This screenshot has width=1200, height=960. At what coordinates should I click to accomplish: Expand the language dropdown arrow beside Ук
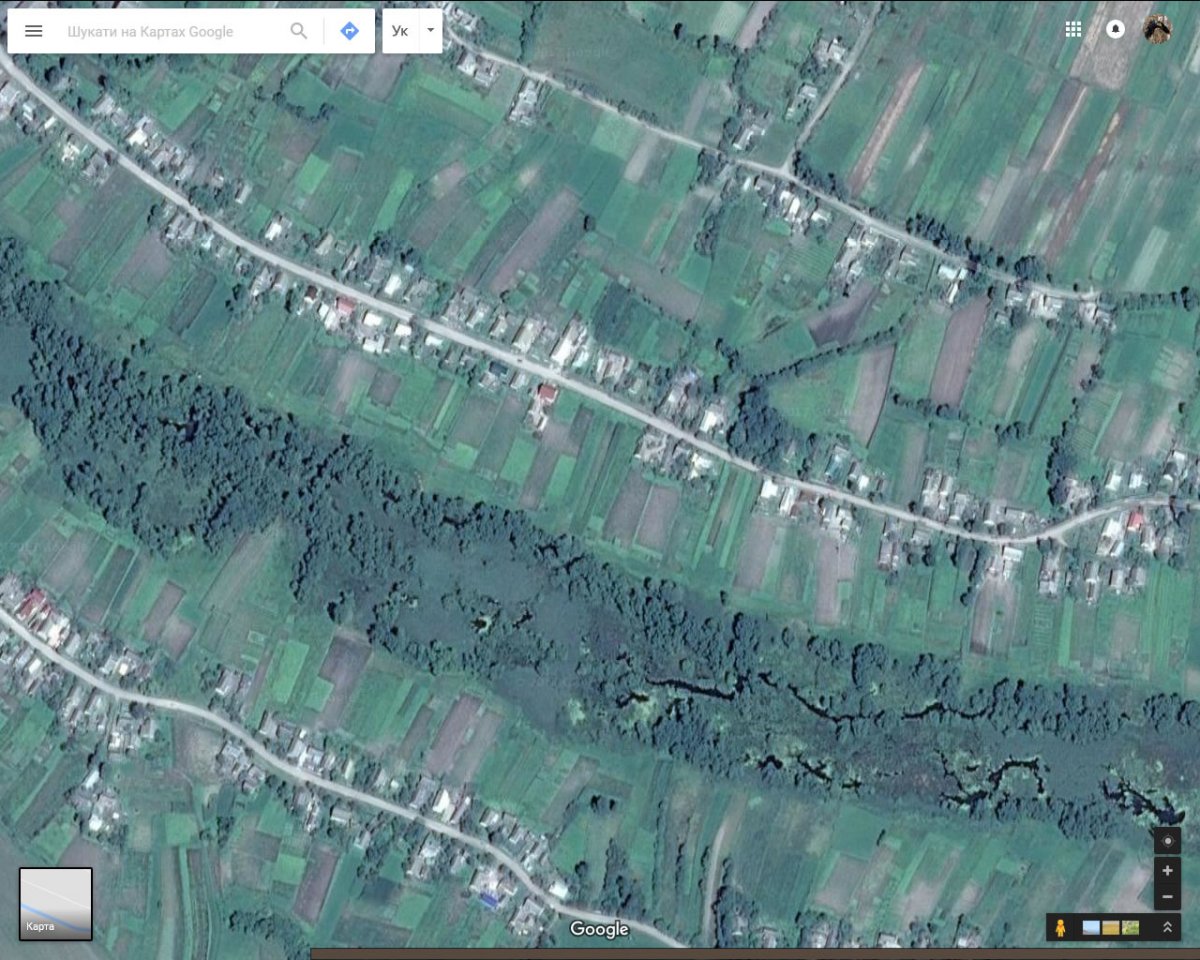pos(430,31)
